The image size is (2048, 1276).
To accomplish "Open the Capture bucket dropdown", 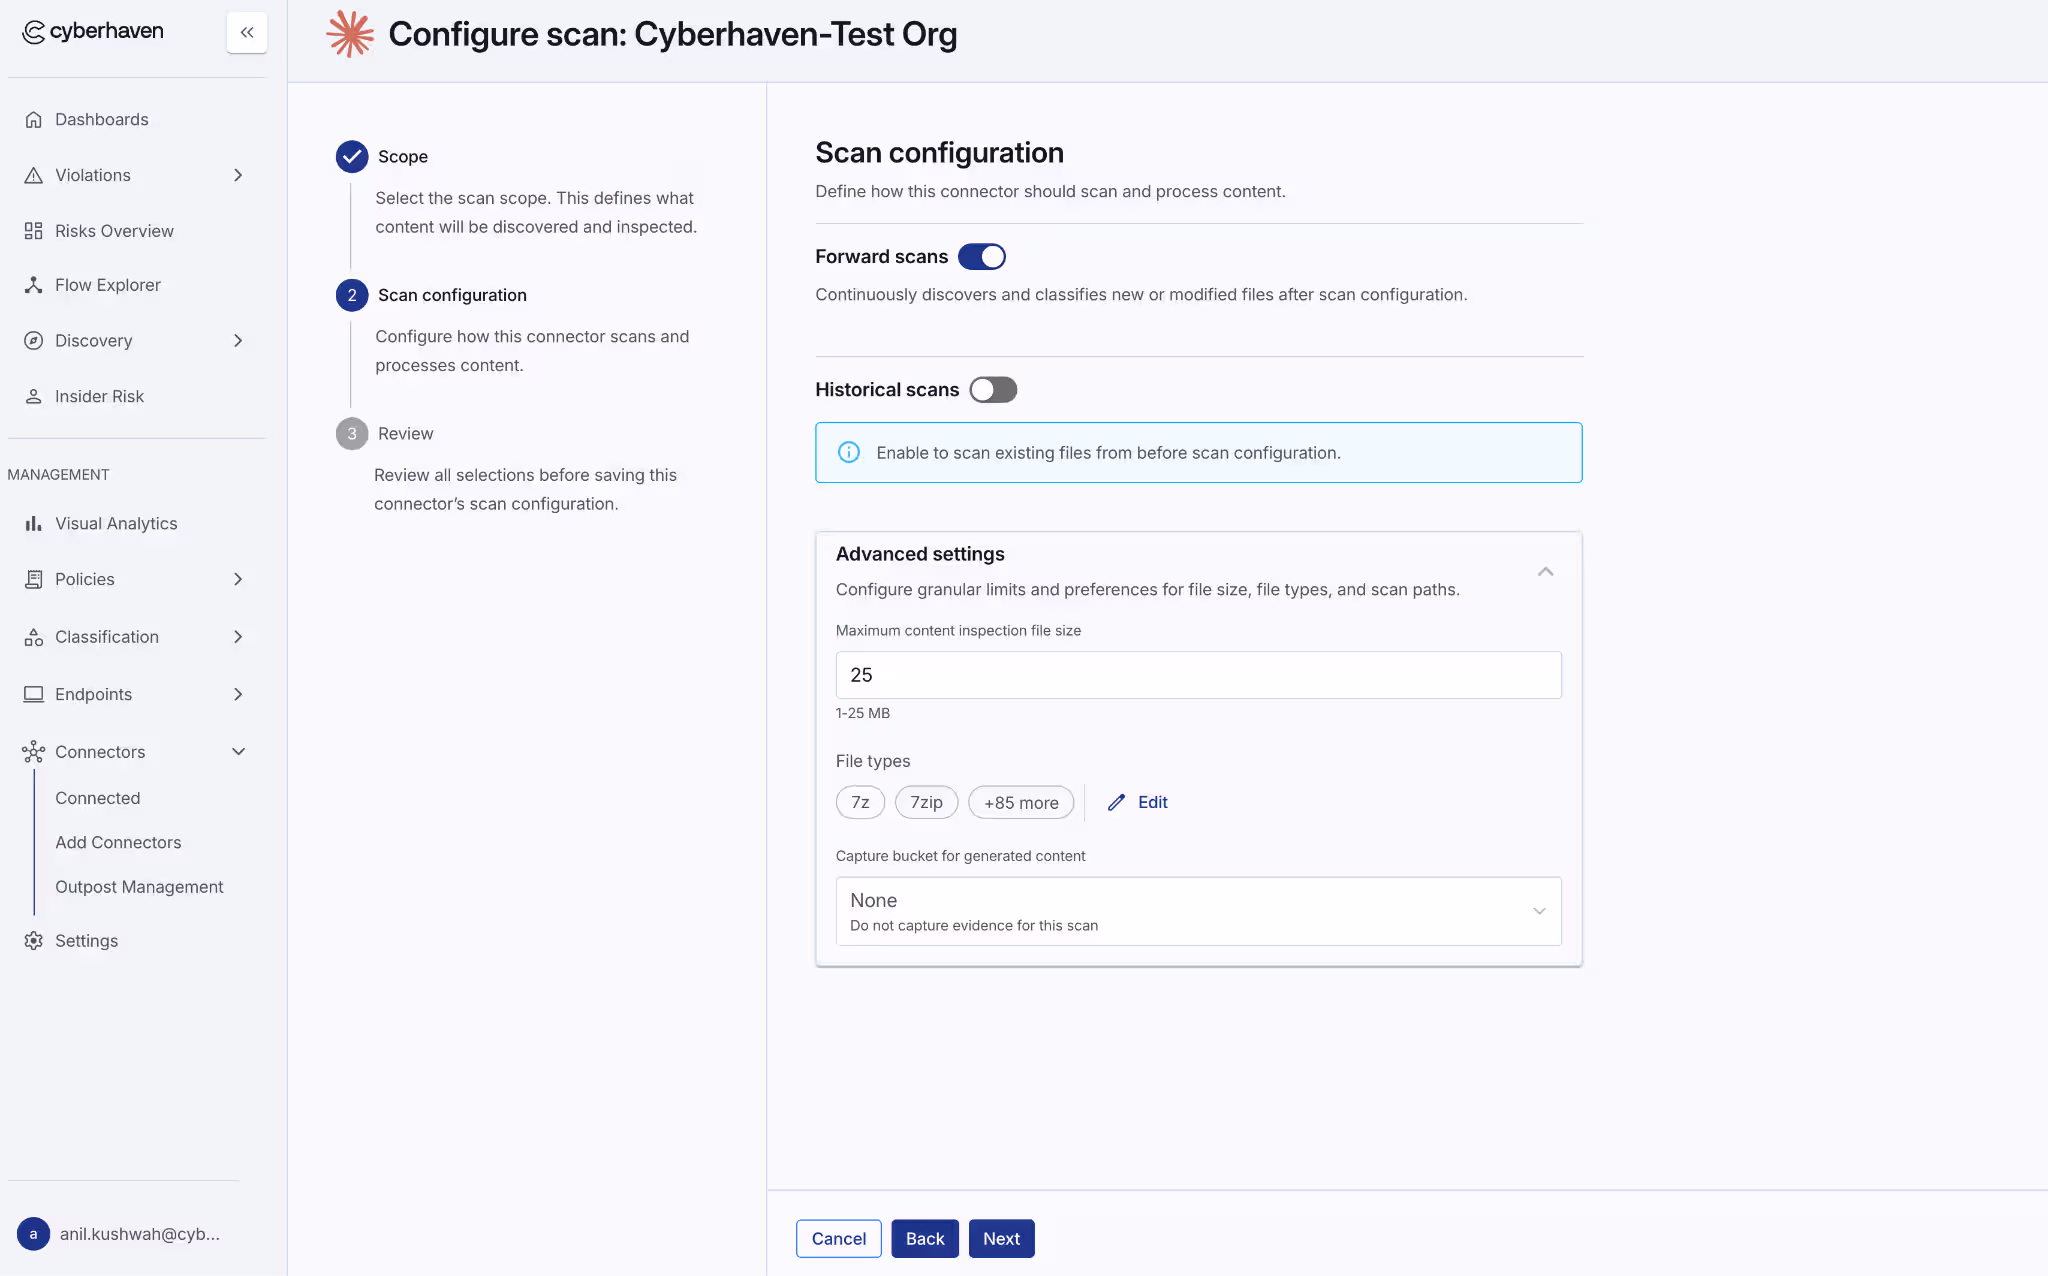I will 1198,911.
